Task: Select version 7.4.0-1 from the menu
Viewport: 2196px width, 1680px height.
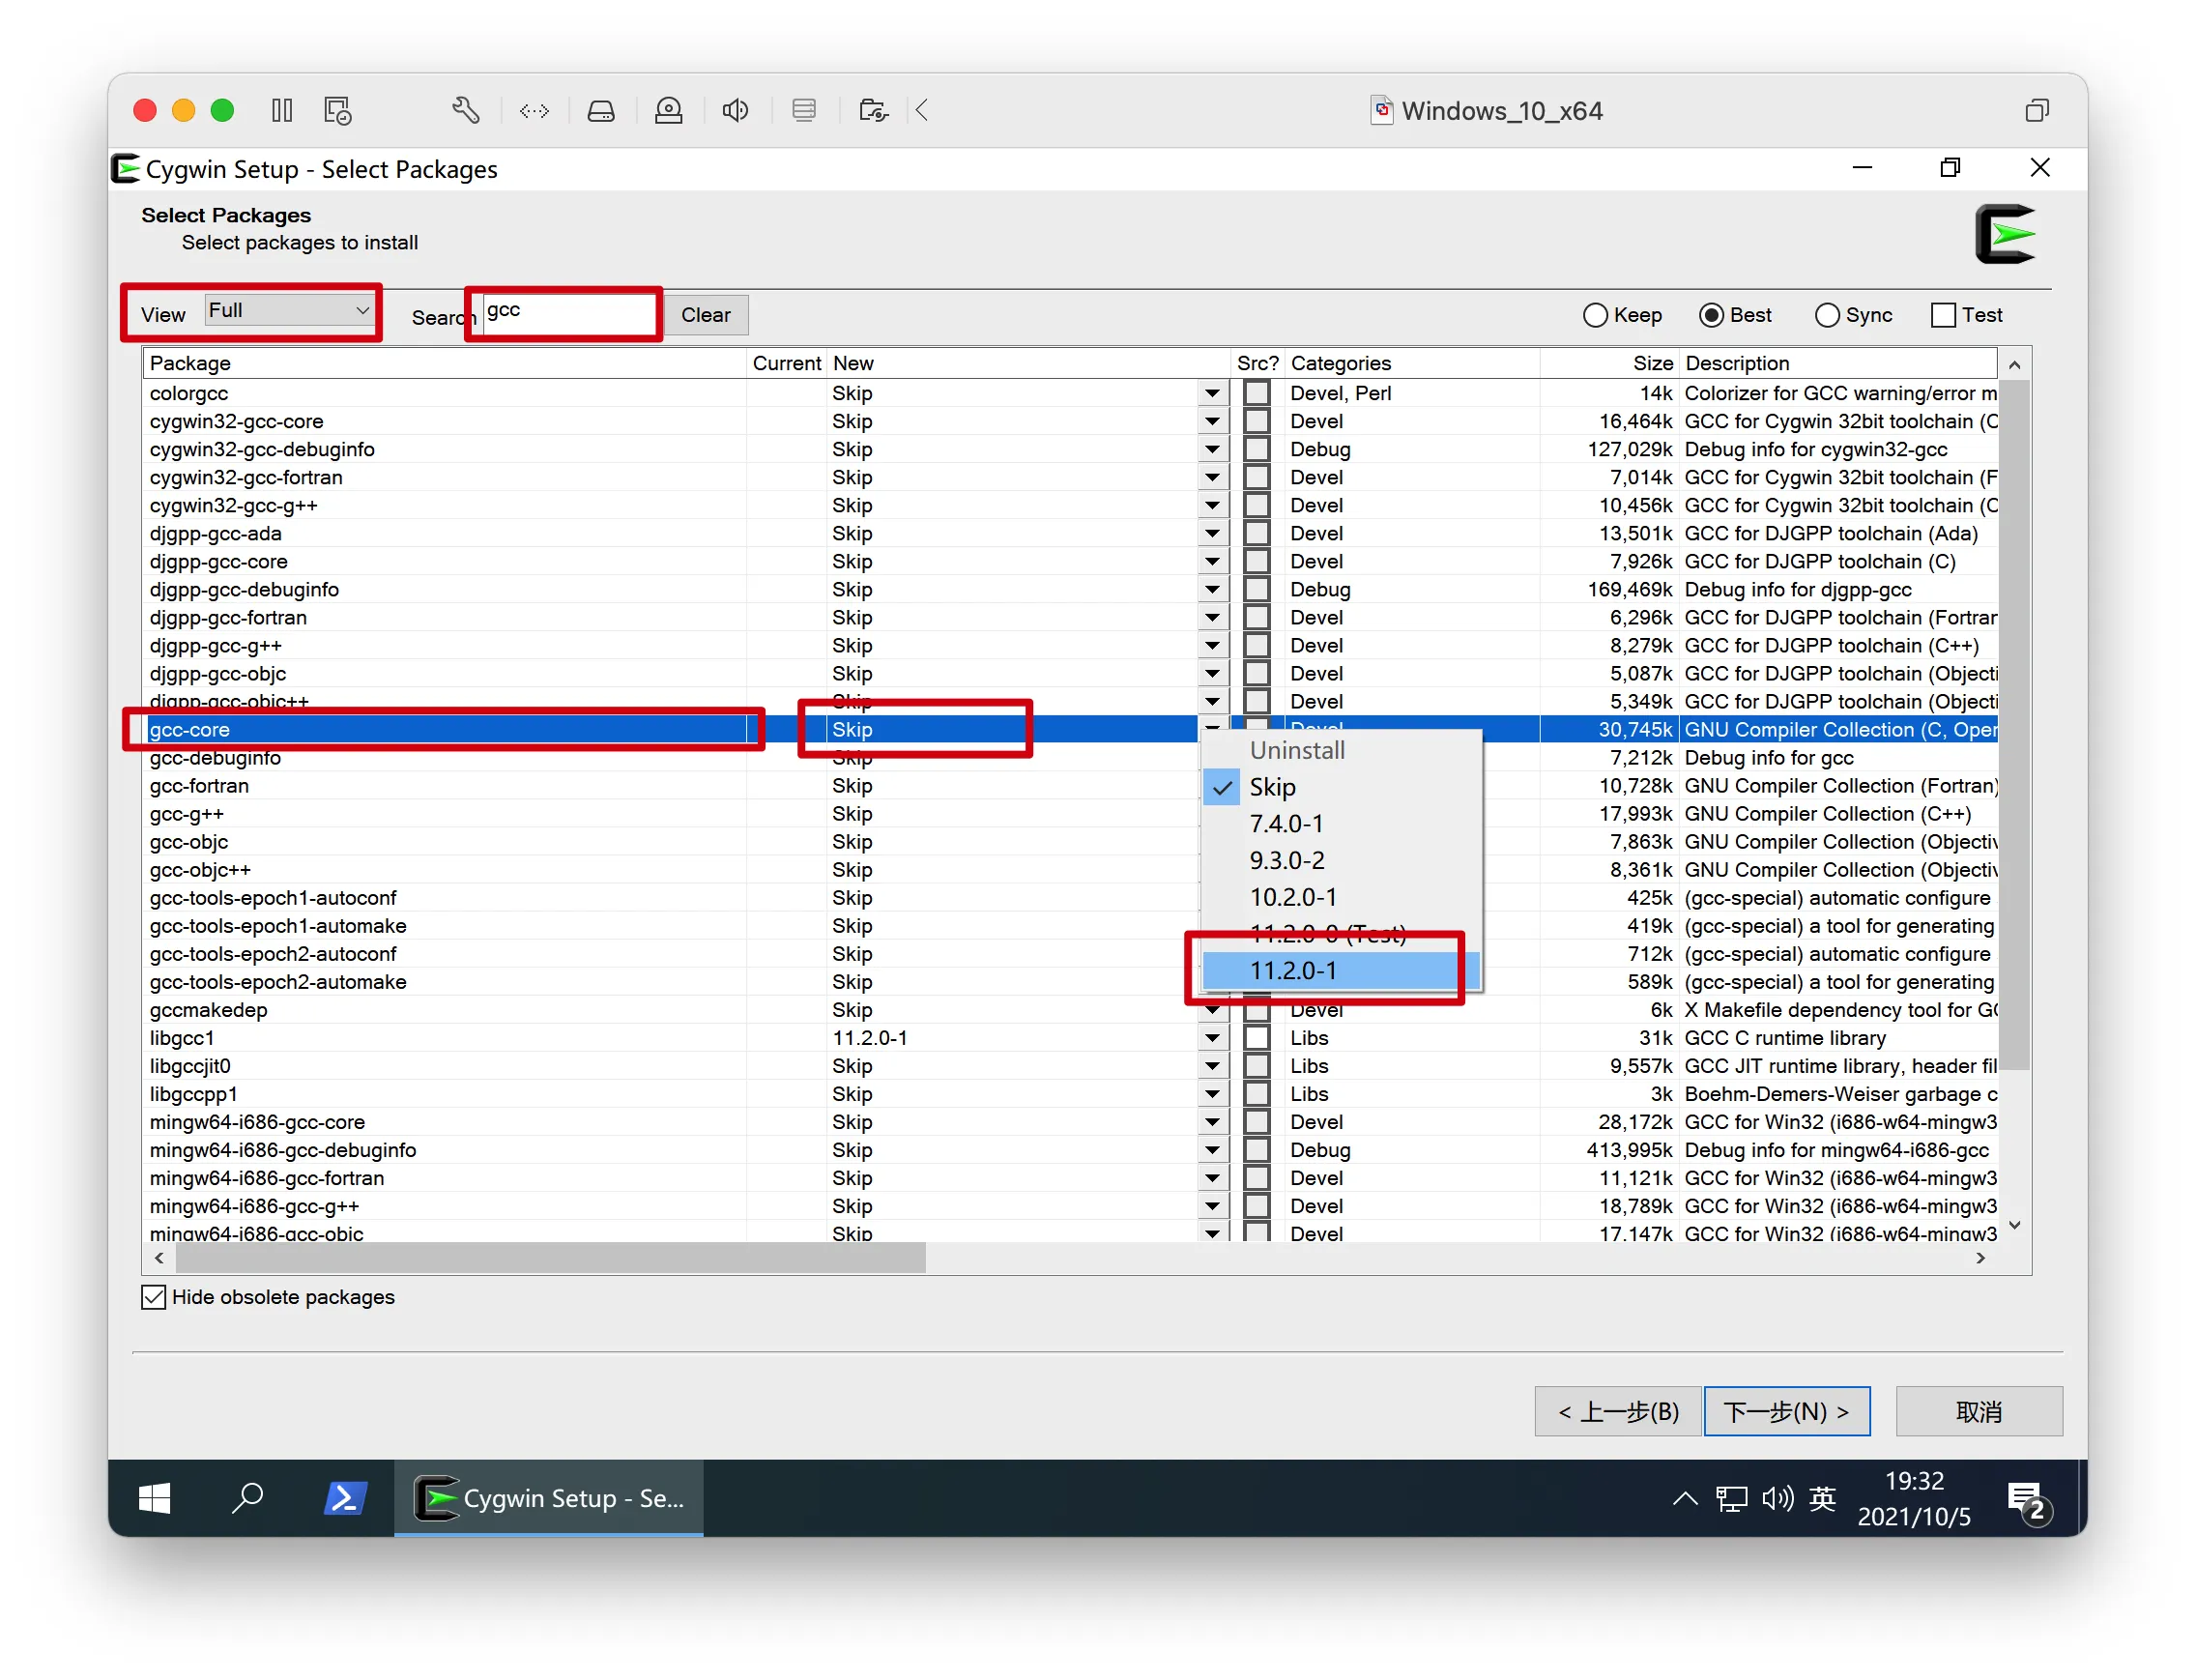Action: (x=1340, y=824)
